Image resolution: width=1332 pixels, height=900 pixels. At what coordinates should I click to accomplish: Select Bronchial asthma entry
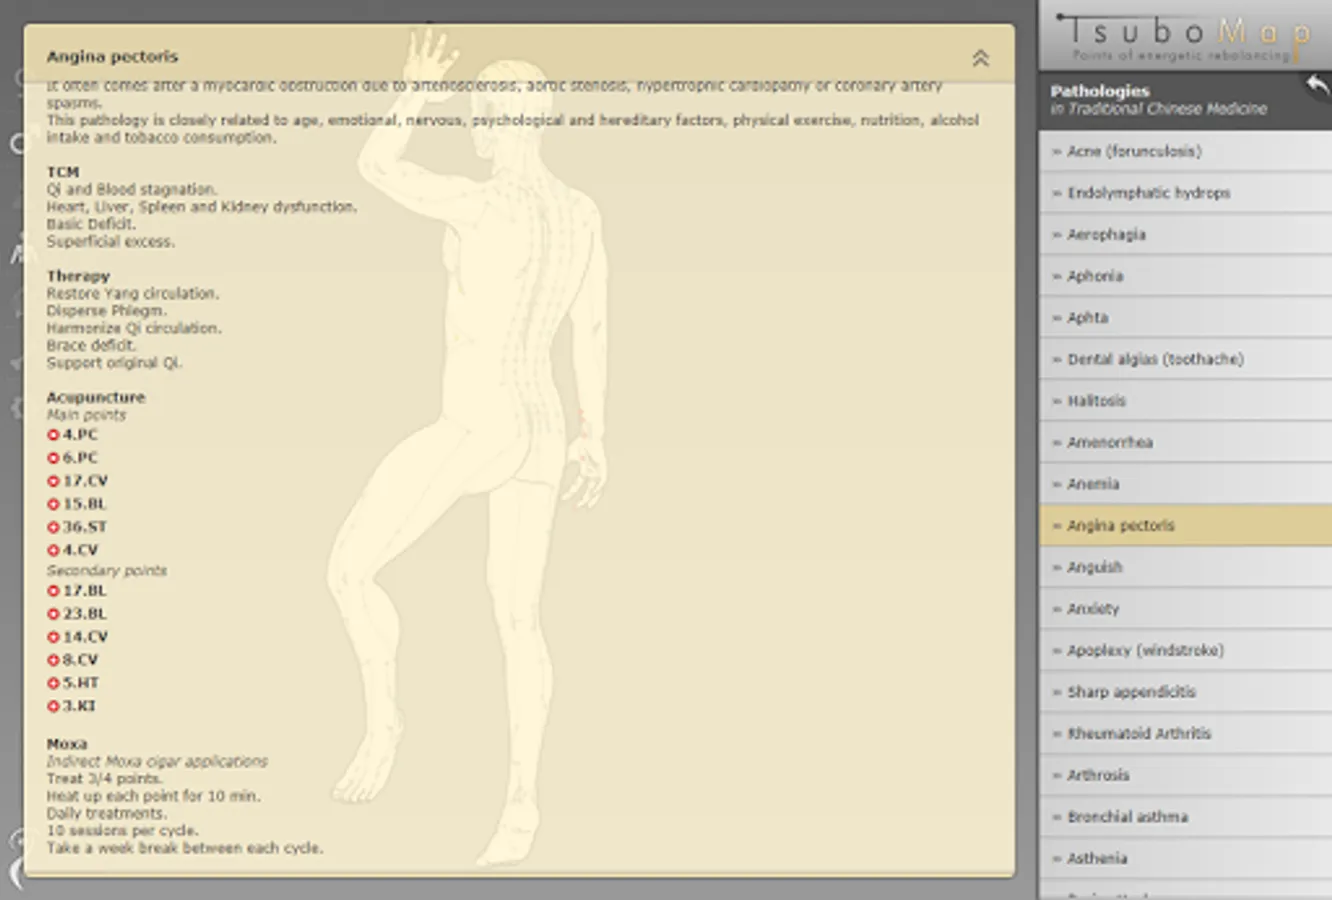point(1185,816)
